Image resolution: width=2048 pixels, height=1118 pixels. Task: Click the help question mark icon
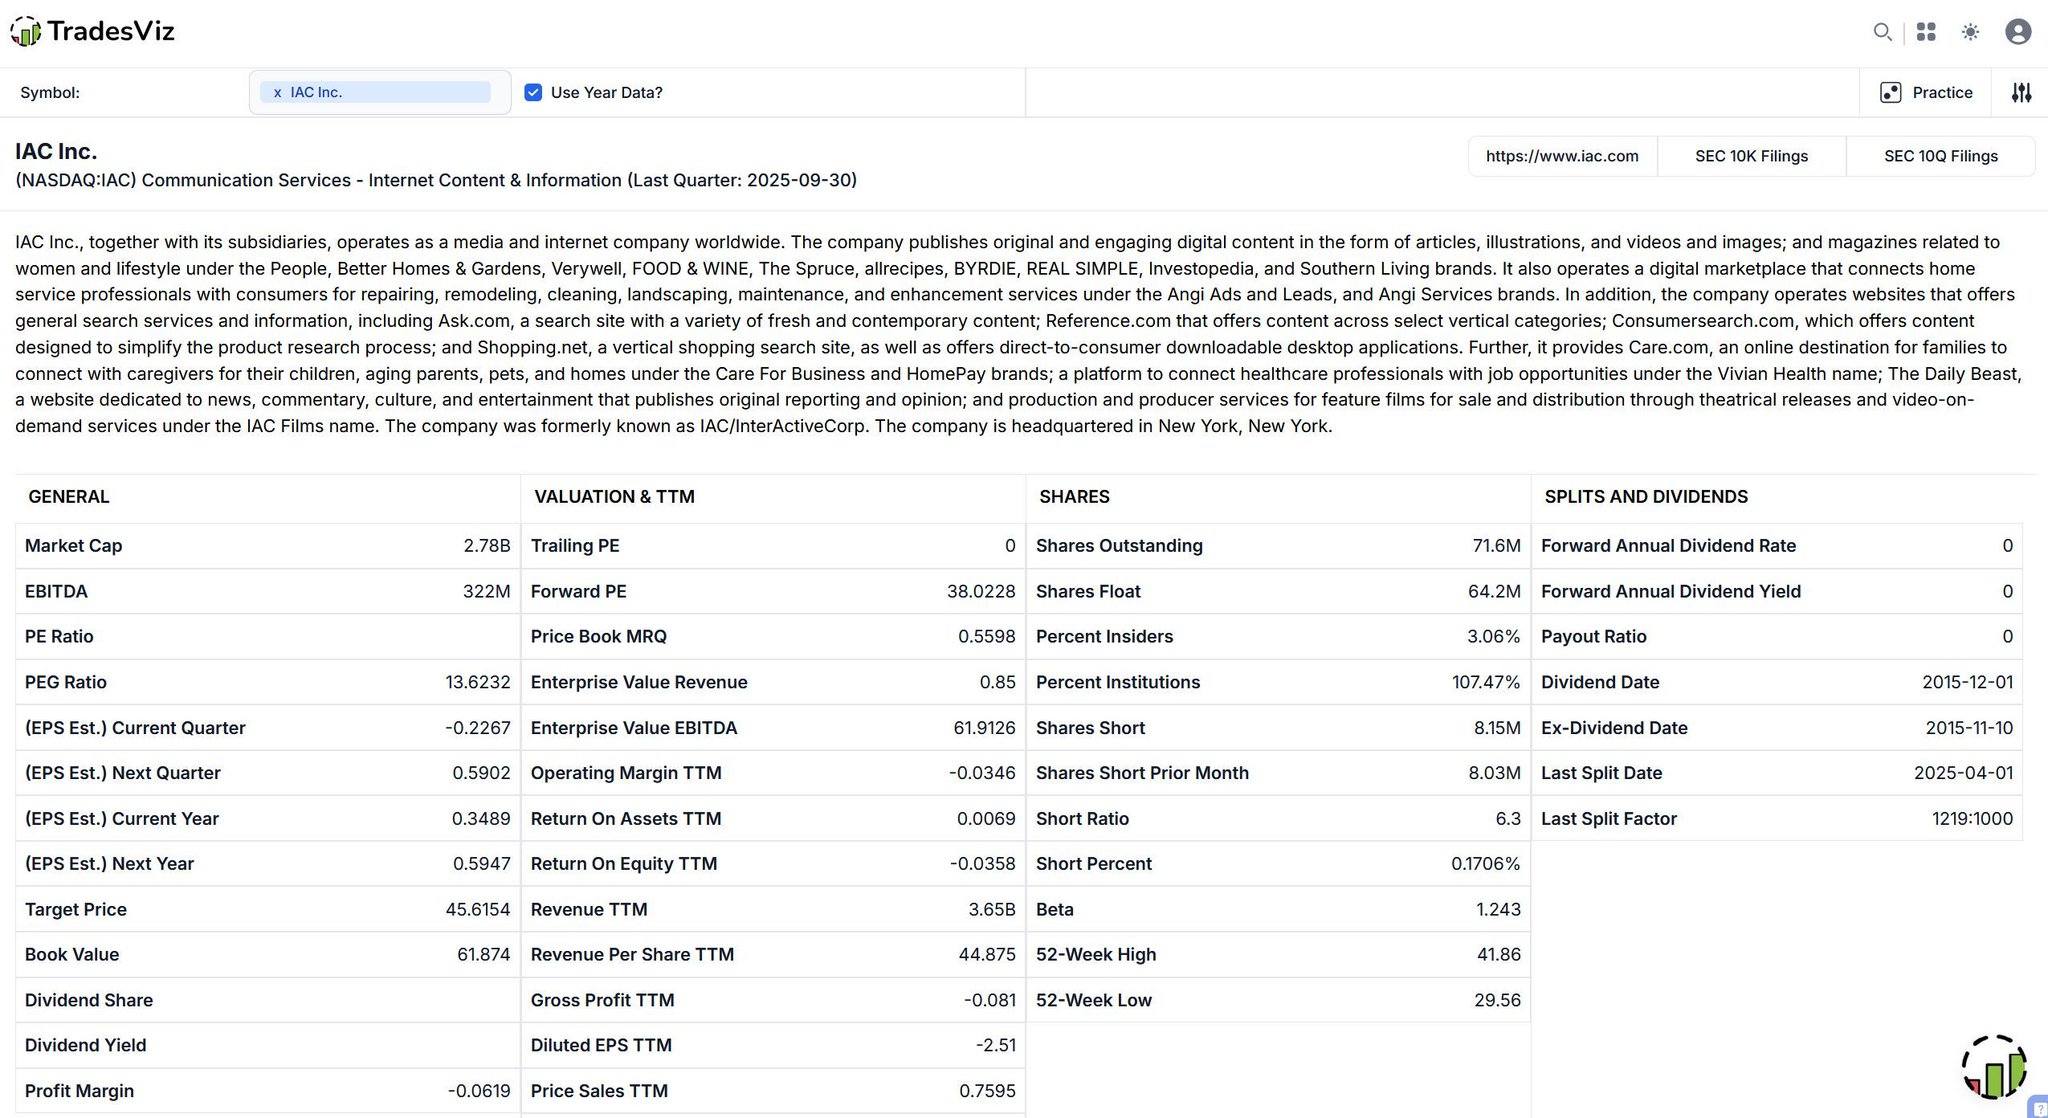2039,1109
